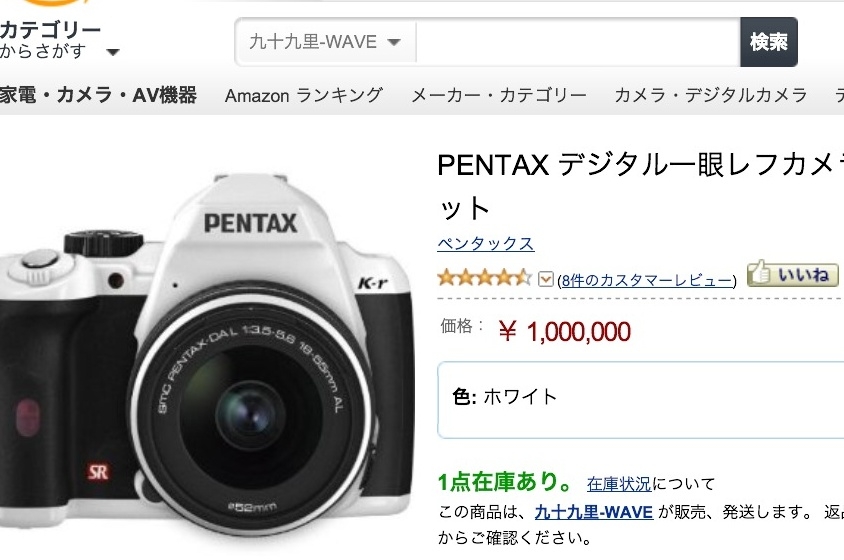The image size is (844, 560).
Task: Click the gold star rating icons
Action: coord(484,277)
